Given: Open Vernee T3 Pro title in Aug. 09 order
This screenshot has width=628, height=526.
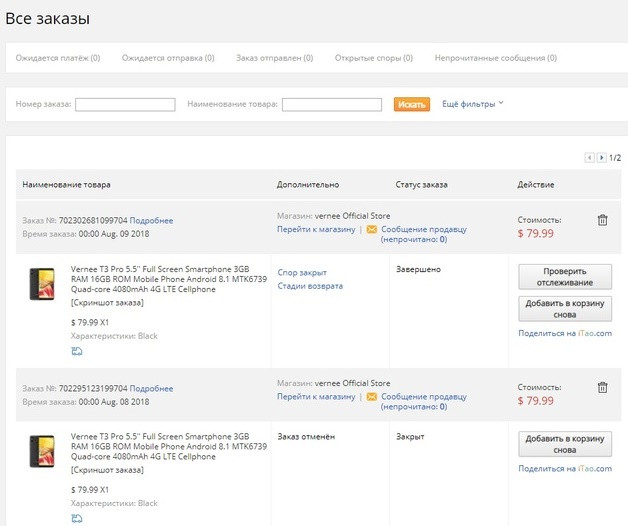Looking at the screenshot, I should (x=169, y=279).
